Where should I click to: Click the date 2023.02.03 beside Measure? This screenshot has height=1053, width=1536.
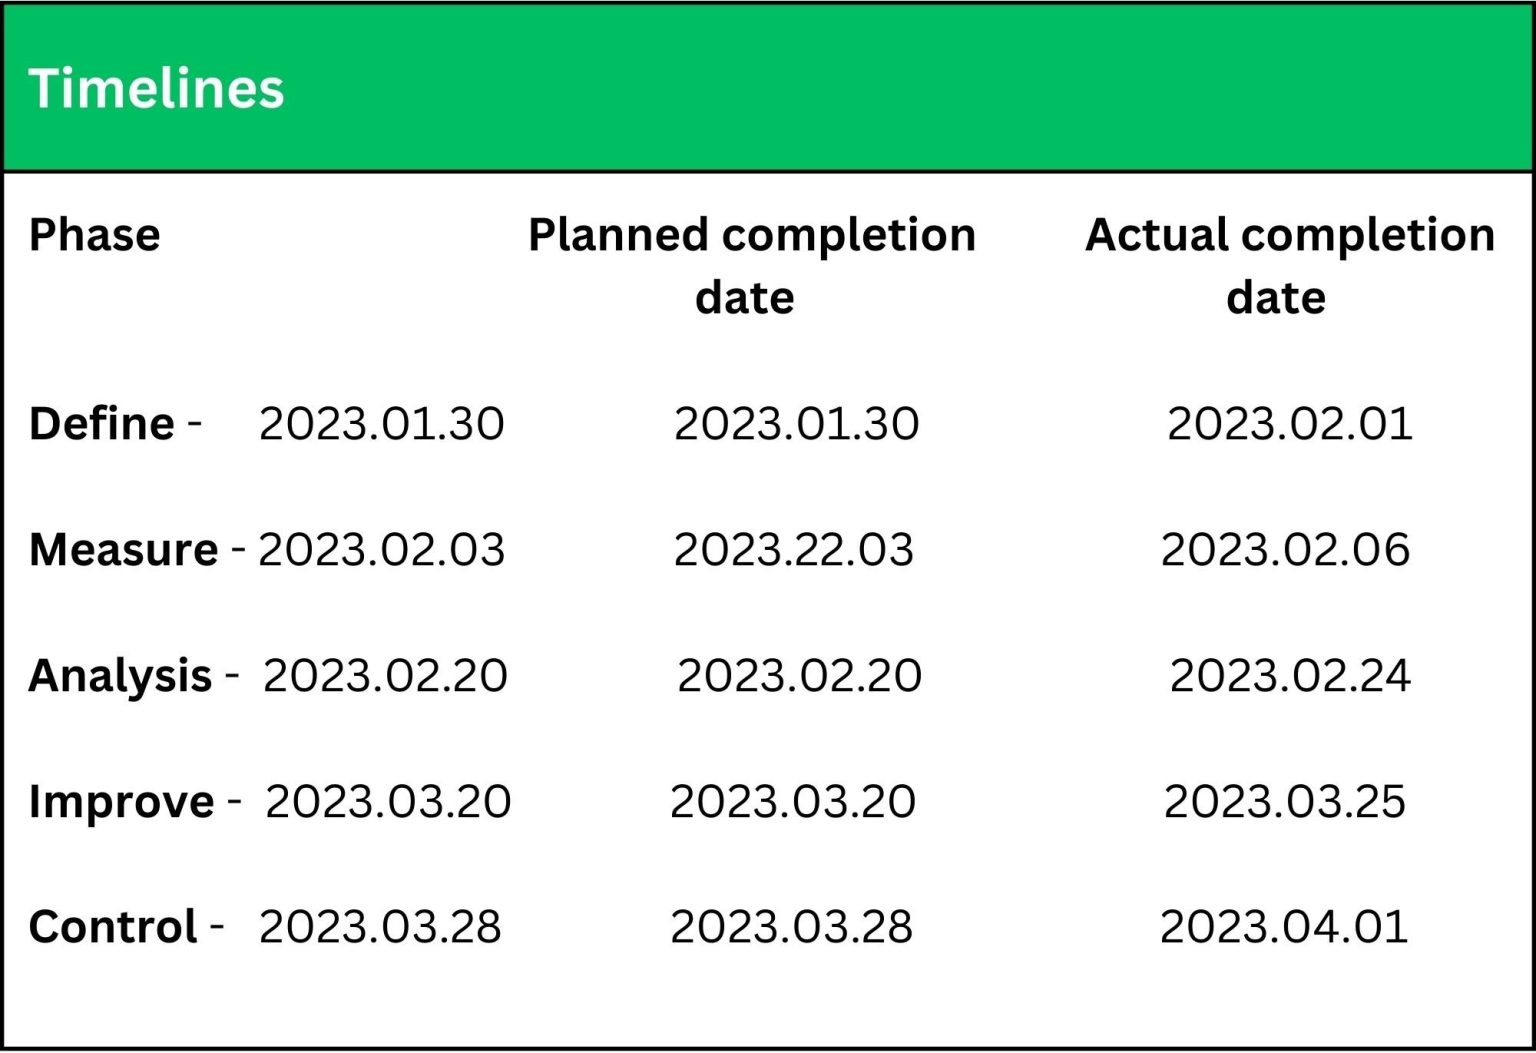pyautogui.click(x=381, y=549)
